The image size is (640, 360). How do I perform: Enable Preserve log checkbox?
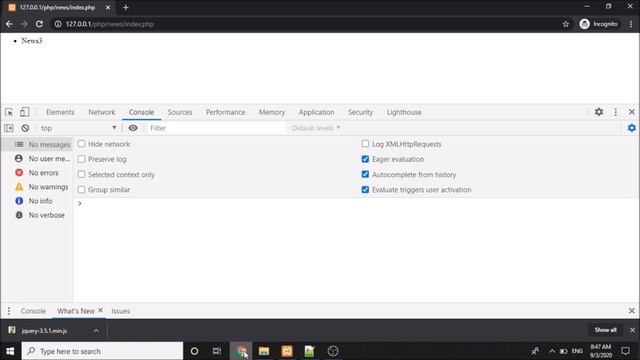[82, 159]
